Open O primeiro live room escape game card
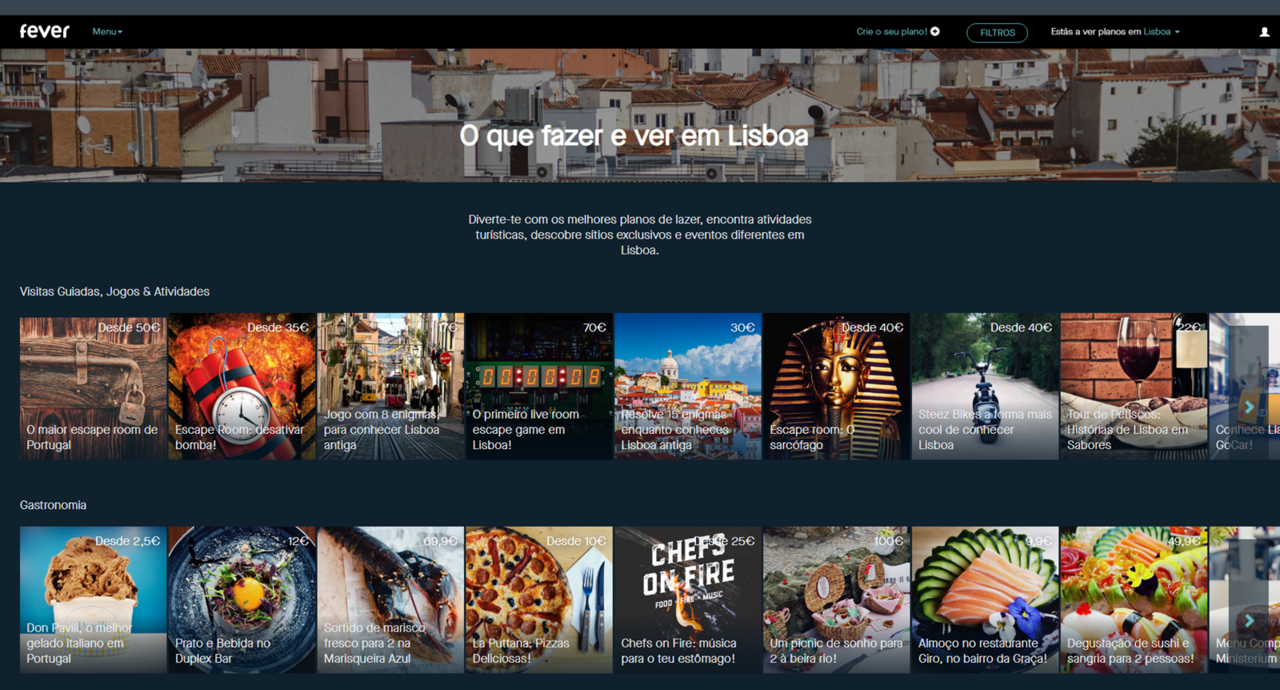The image size is (1280, 690). click(539, 387)
